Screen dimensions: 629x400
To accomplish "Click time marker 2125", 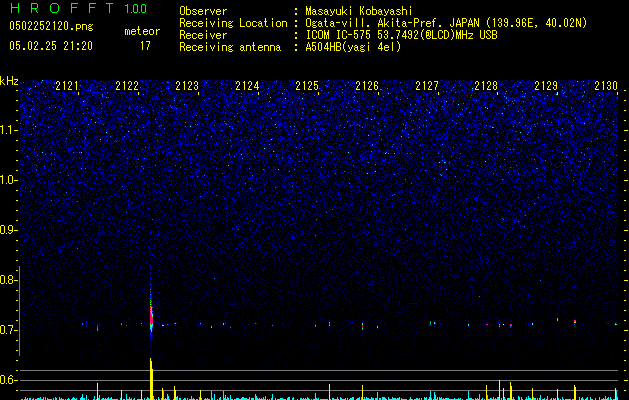I will click(x=307, y=86).
